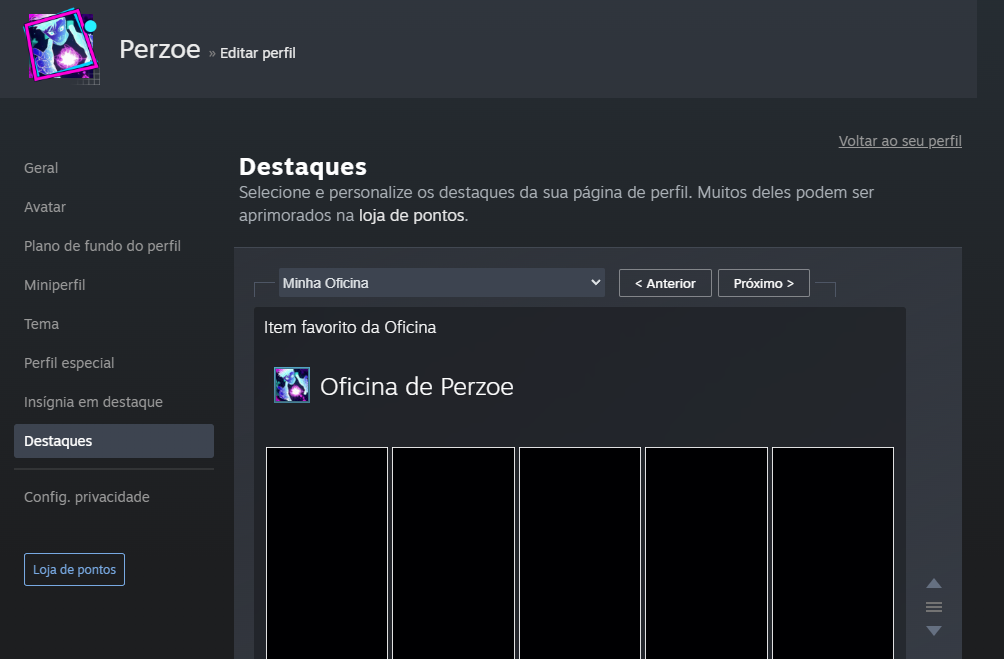Click the Editar perfil breadcrumb text
This screenshot has height=659, width=1004.
coord(258,53)
